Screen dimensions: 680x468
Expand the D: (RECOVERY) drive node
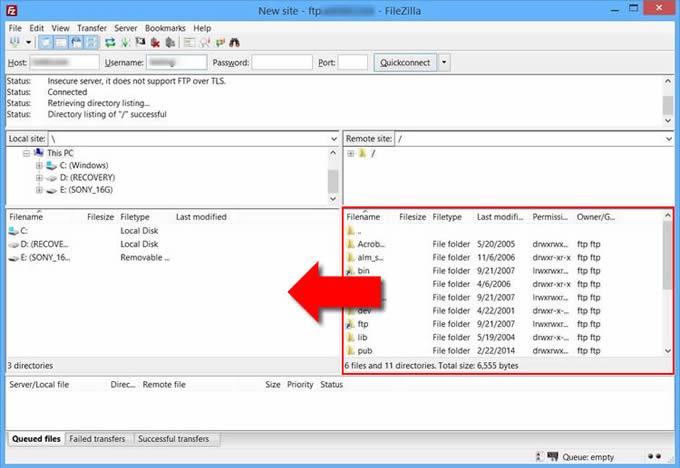coord(39,177)
